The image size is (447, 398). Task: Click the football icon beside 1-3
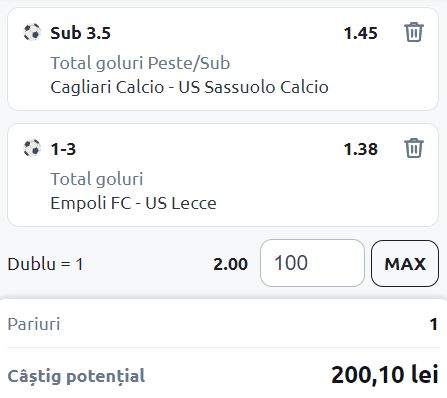tap(32, 148)
